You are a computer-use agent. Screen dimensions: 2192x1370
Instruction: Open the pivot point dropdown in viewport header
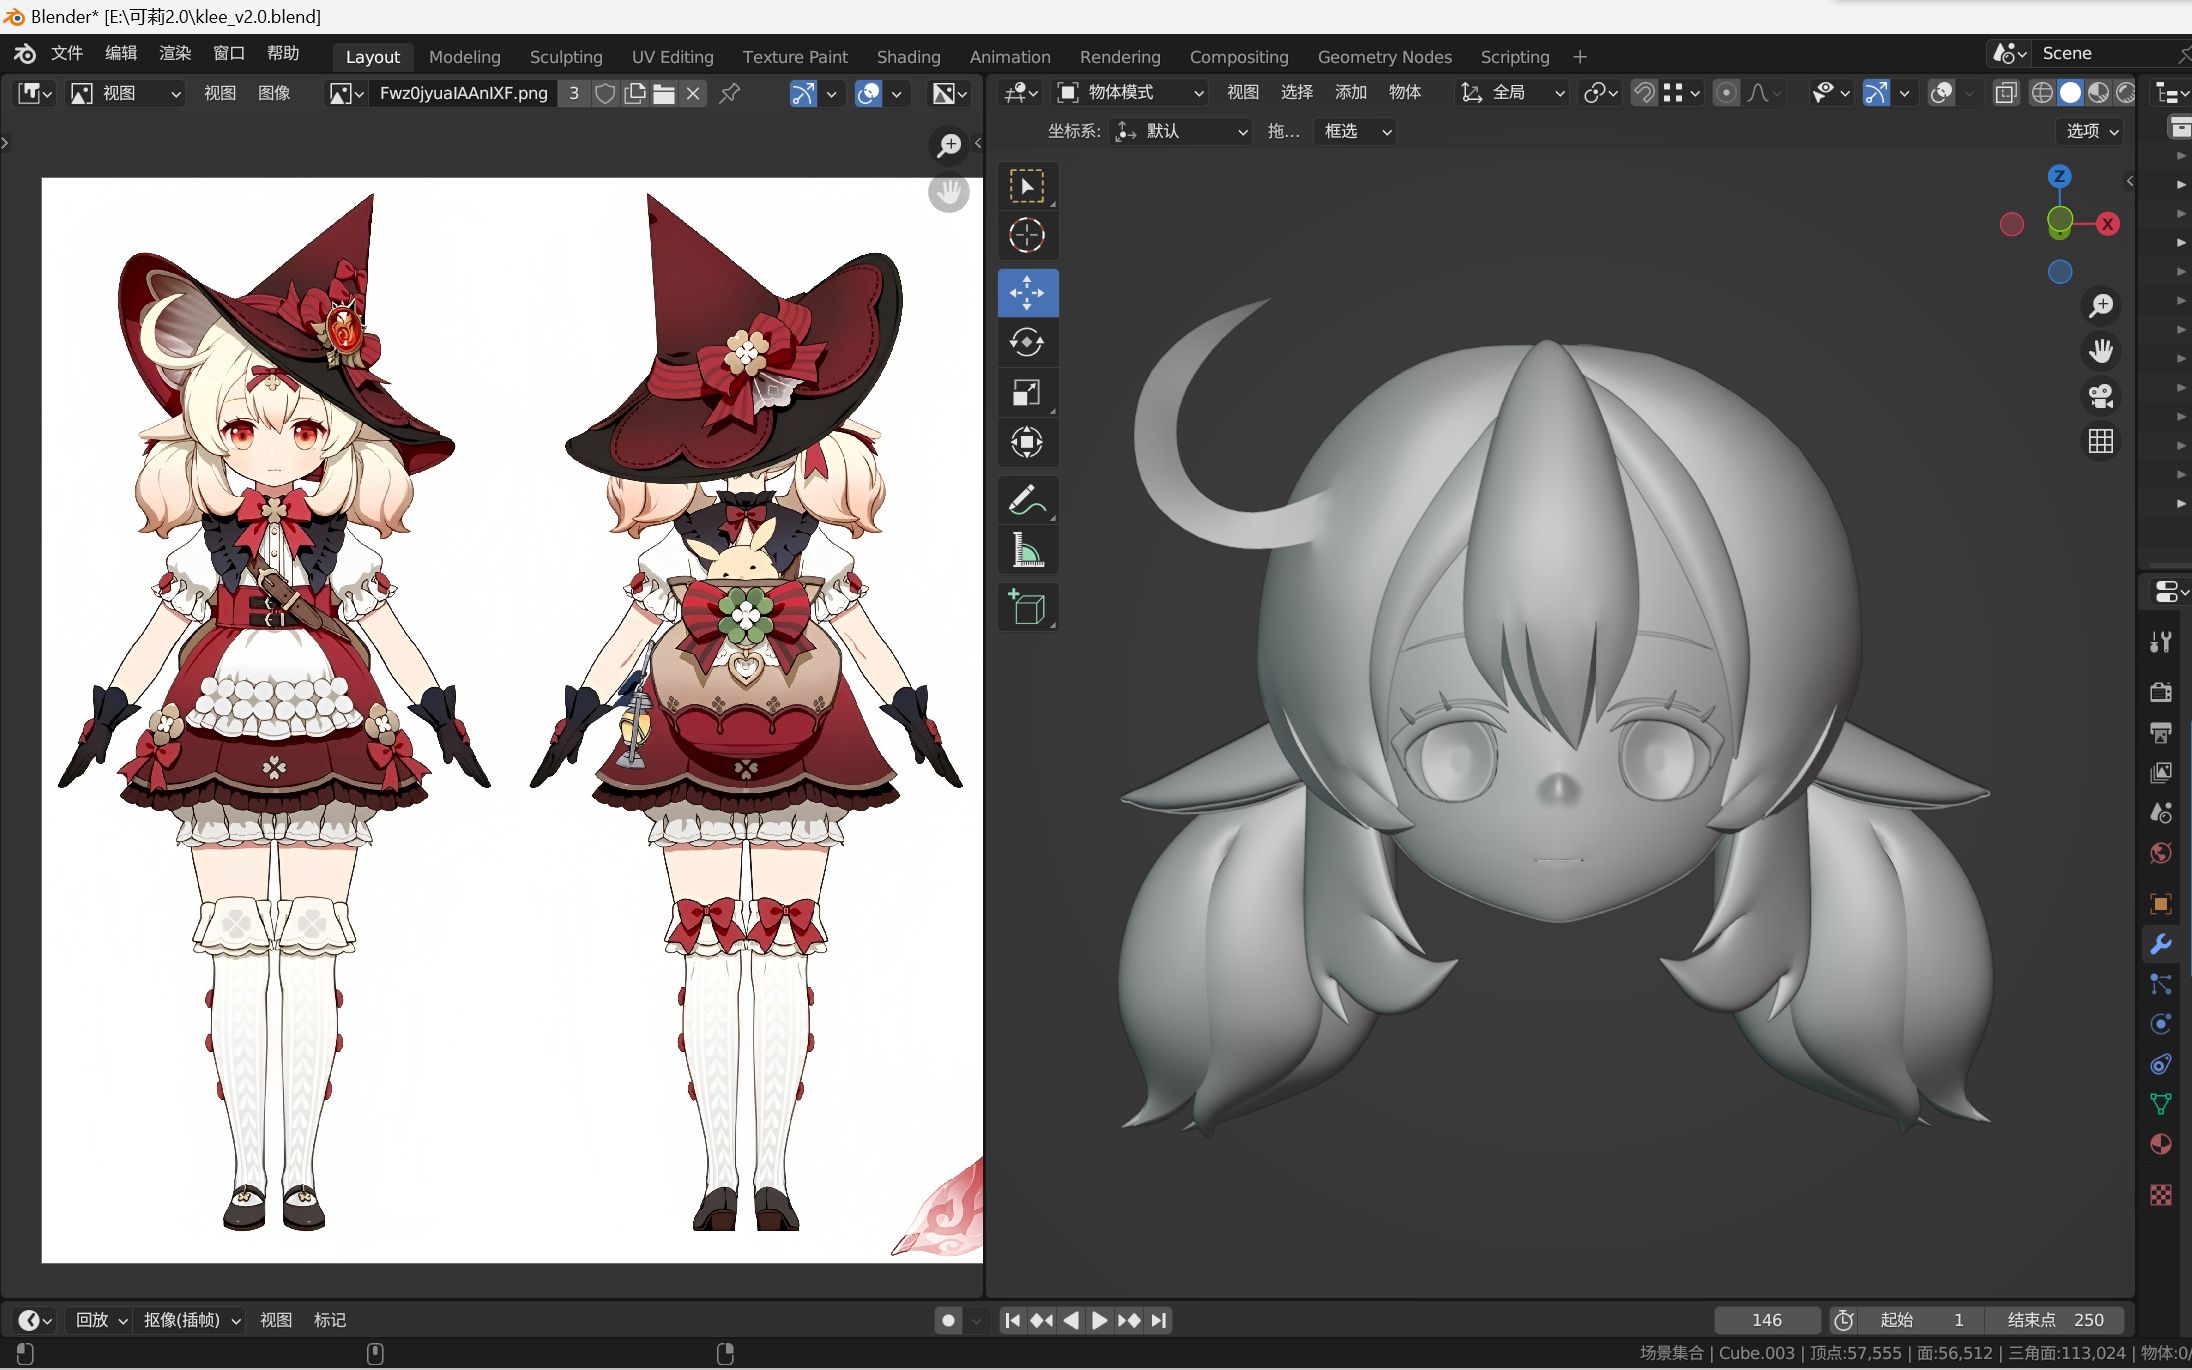1599,93
